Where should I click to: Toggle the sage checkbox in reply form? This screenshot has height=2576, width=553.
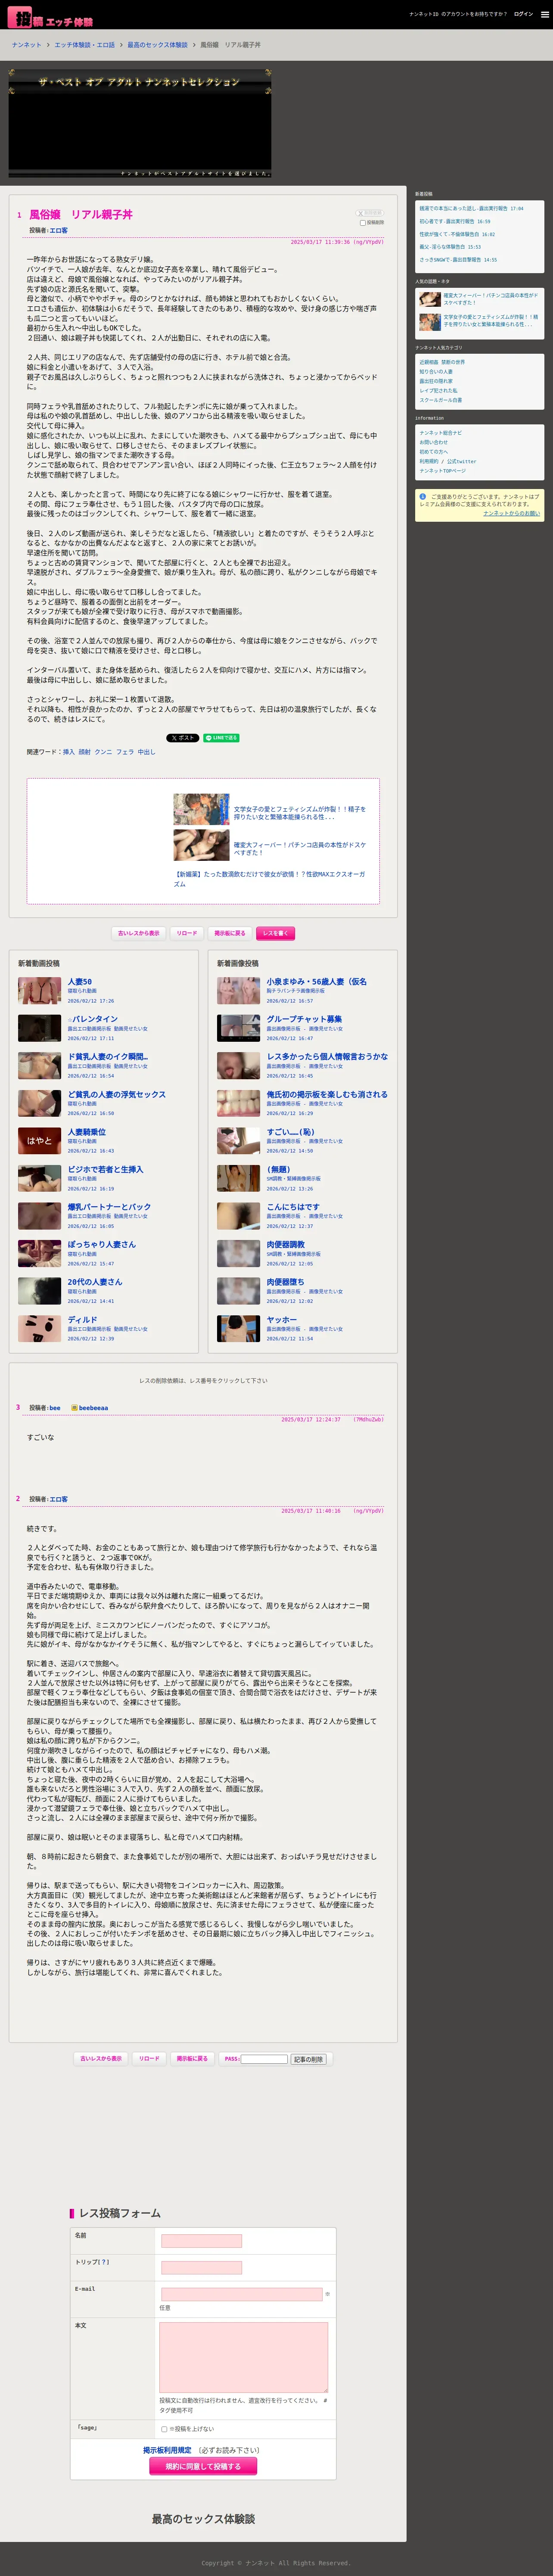click(x=164, y=2429)
